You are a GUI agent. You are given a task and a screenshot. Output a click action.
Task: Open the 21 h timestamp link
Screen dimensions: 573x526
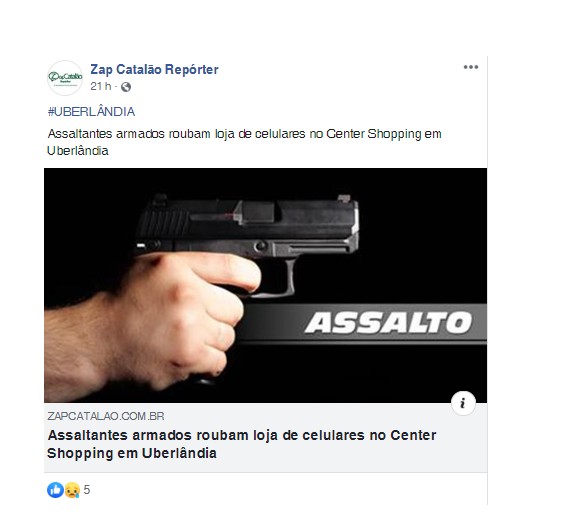point(101,87)
